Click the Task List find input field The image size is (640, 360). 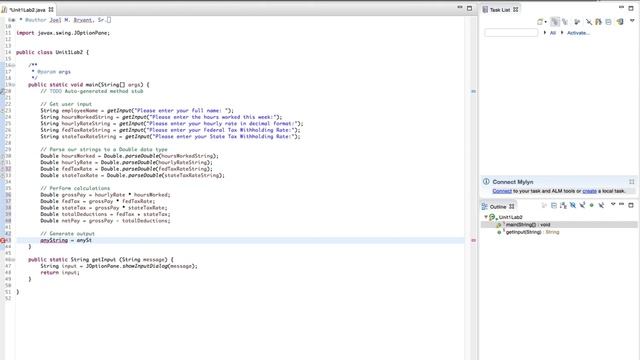tap(511, 33)
